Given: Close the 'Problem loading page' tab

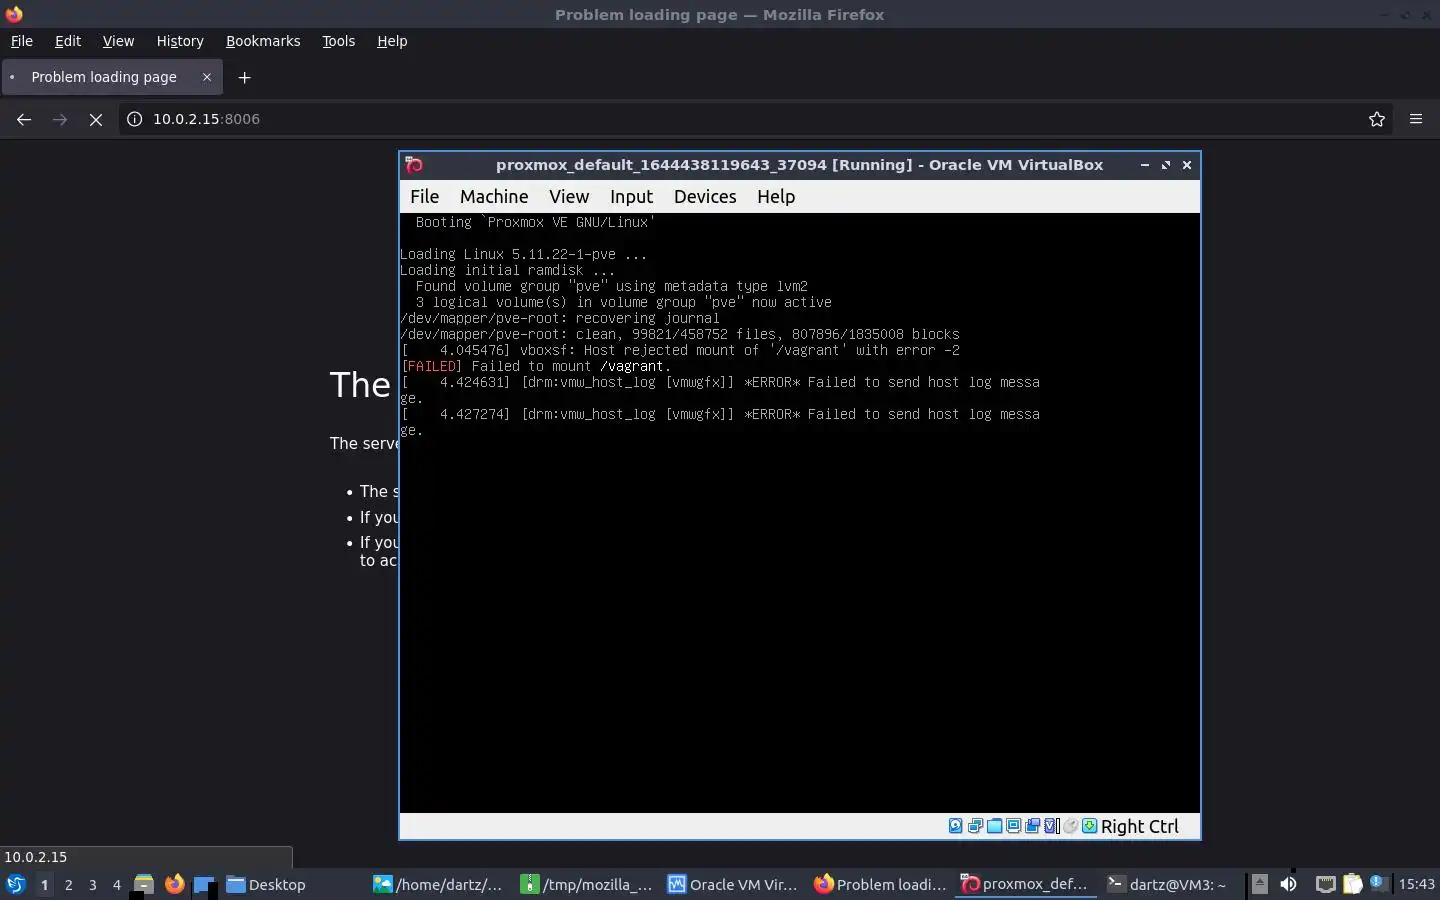Looking at the screenshot, I should [207, 77].
